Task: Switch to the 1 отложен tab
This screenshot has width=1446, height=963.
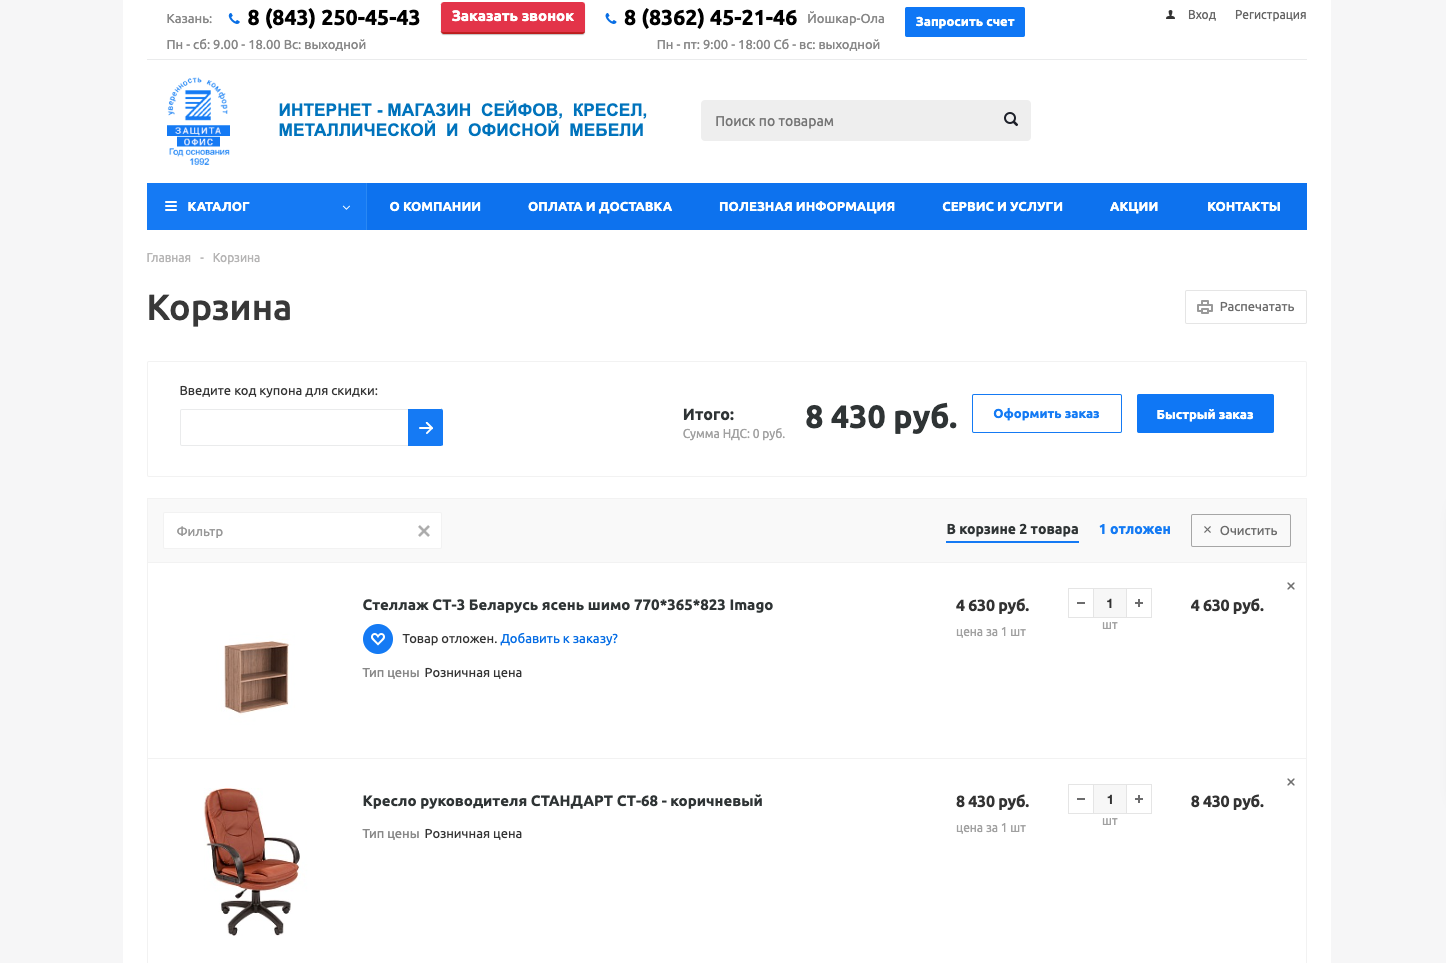Action: tap(1135, 529)
